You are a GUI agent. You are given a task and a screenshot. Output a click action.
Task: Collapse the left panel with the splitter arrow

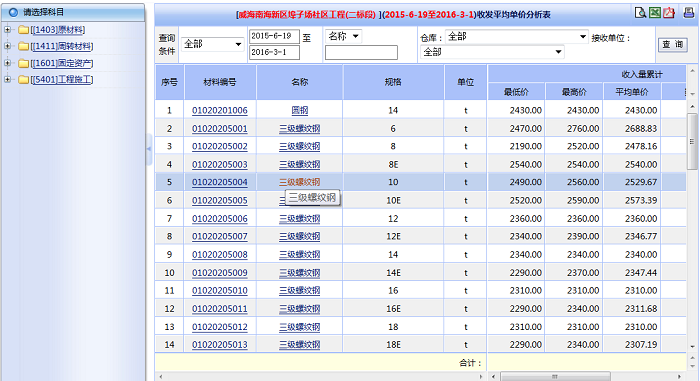point(149,149)
